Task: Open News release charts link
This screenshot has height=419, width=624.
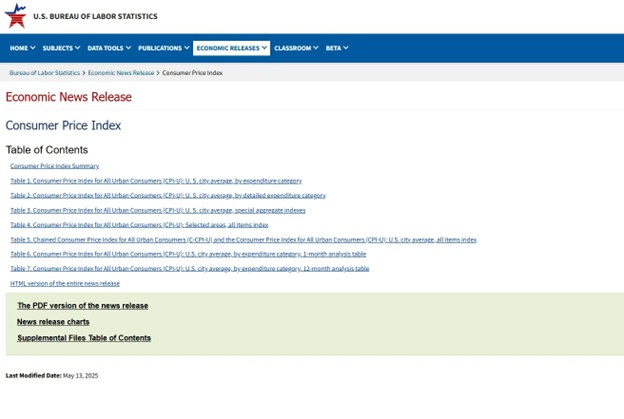Action: point(53,322)
